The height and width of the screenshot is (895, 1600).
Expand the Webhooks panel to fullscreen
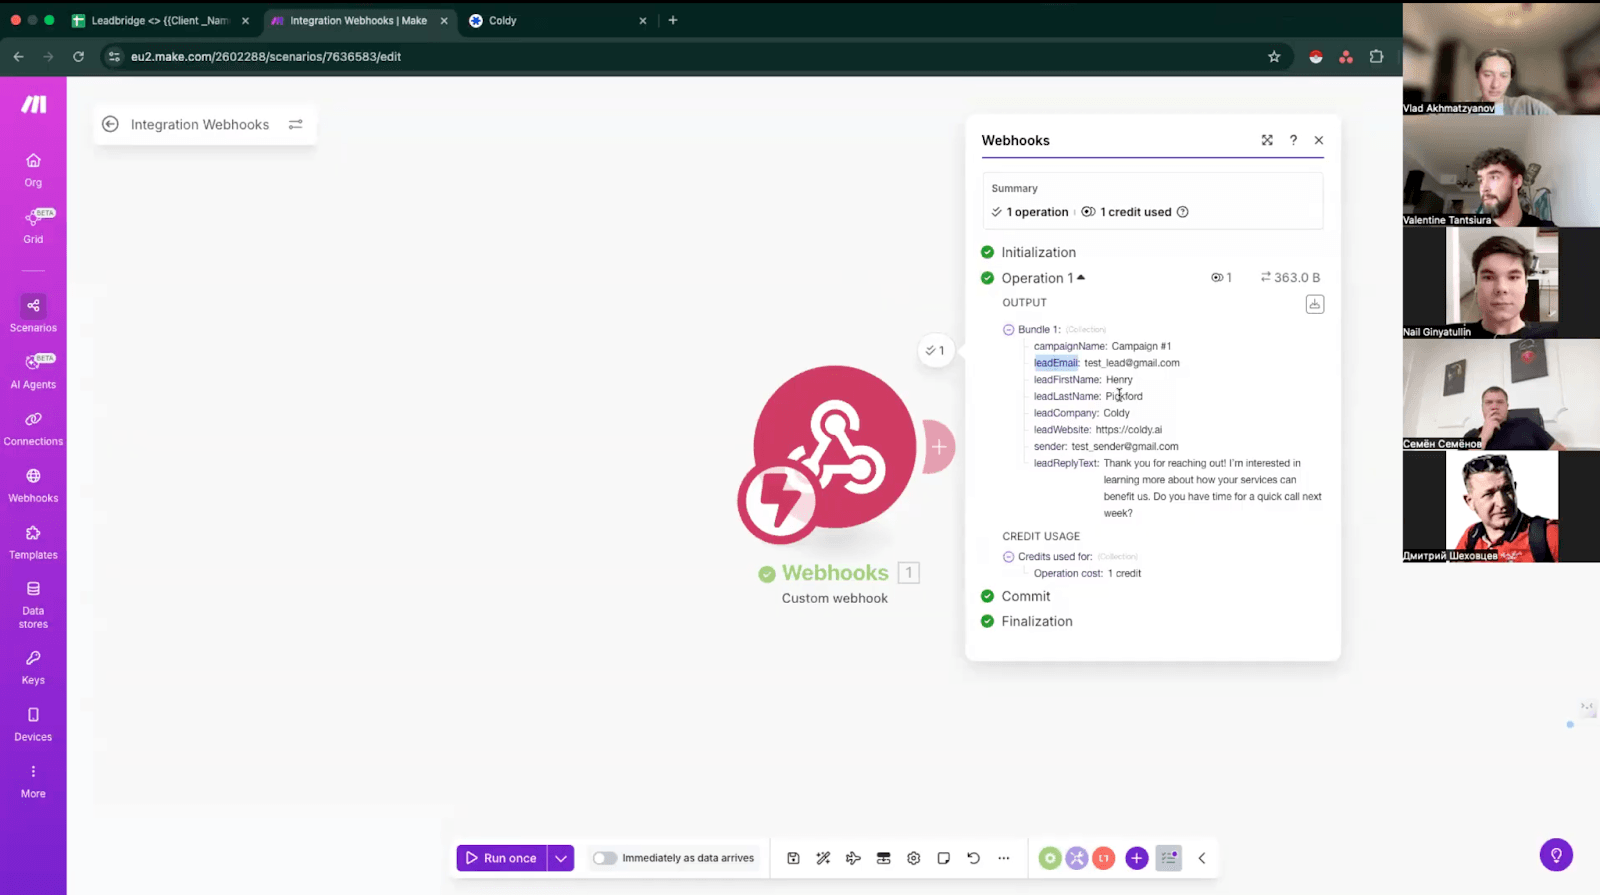tap(1267, 140)
